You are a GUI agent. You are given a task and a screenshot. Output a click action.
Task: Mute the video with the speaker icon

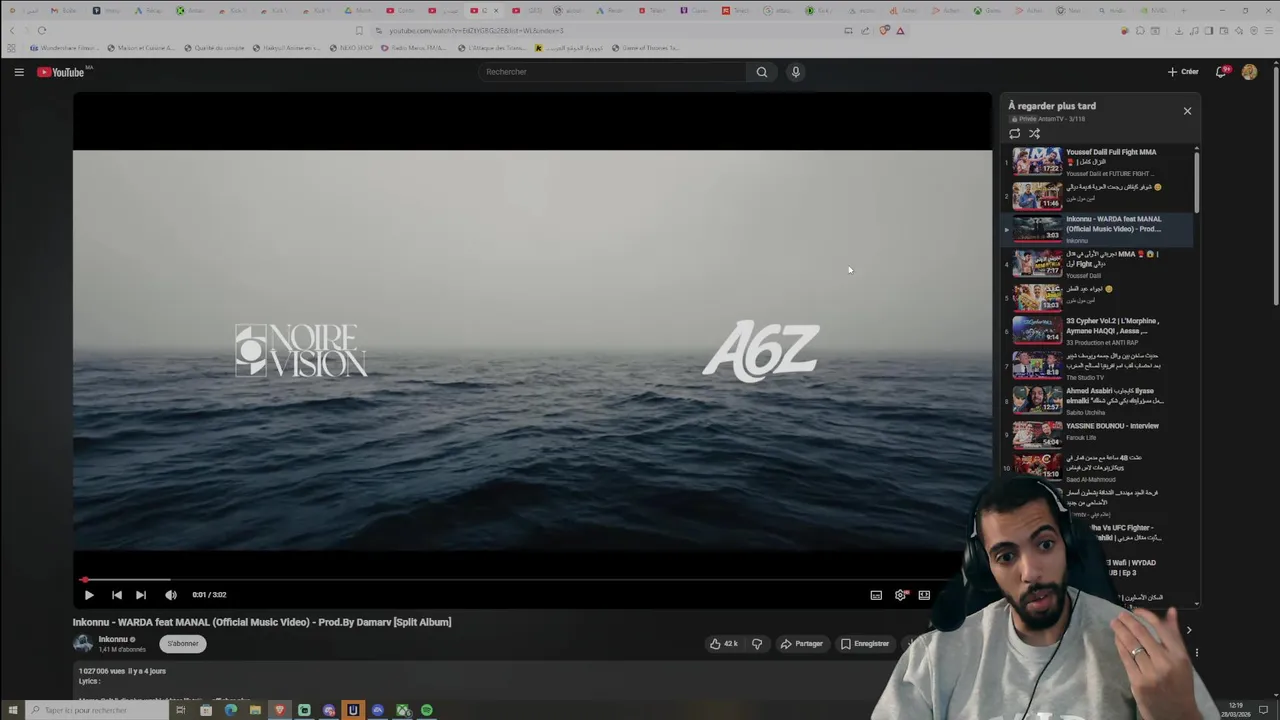[171, 595]
